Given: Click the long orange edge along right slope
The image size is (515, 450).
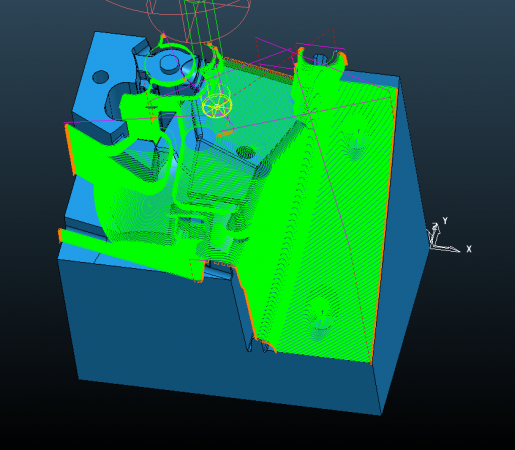Looking at the screenshot, I should [x=383, y=227].
